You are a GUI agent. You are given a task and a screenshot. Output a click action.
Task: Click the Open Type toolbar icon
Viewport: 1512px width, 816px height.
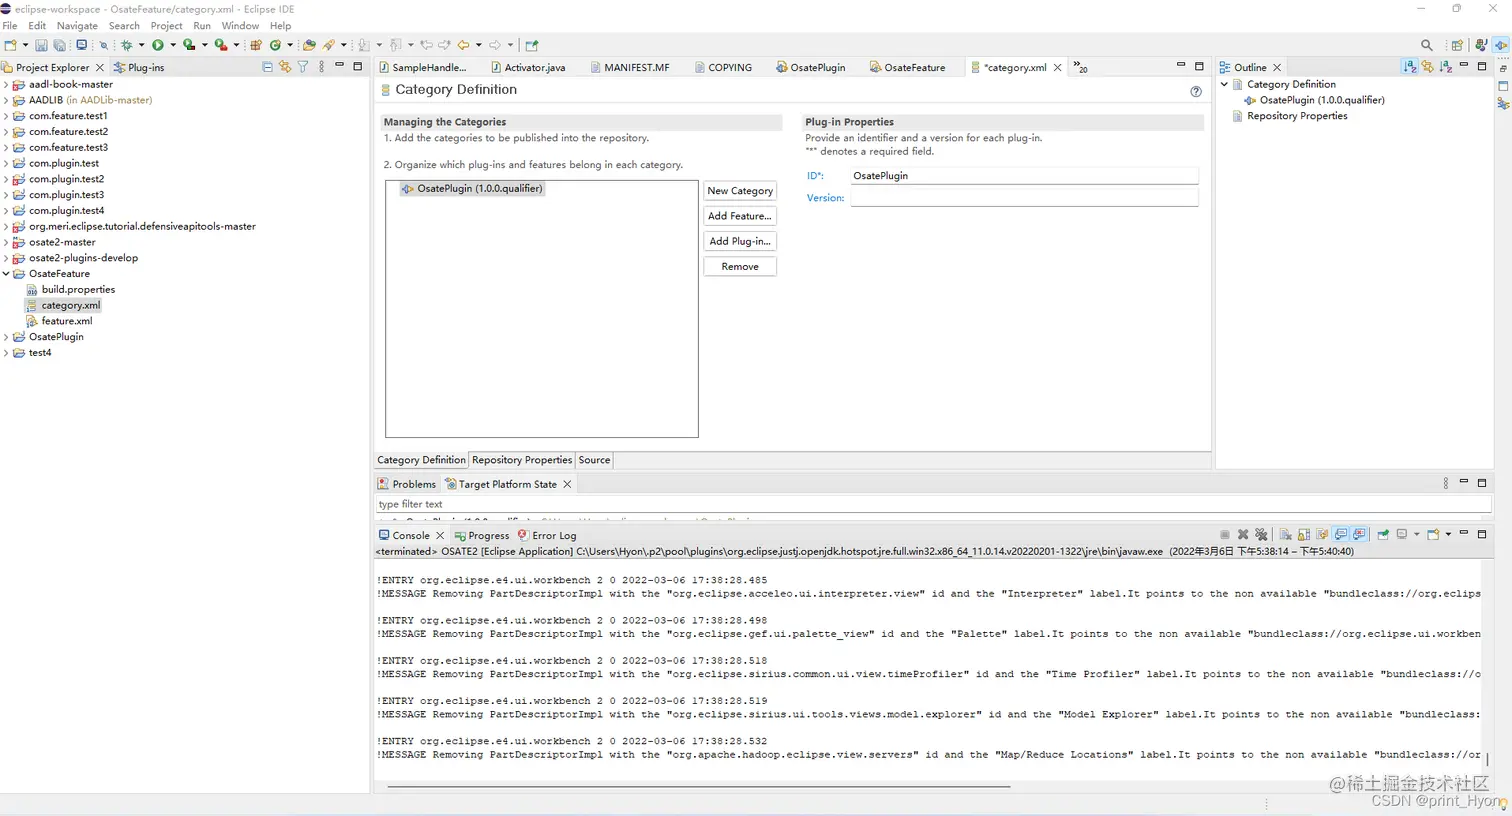coord(309,45)
